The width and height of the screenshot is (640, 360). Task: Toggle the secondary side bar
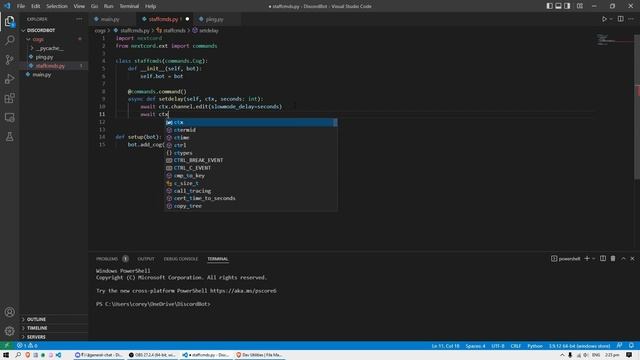click(x=567, y=6)
